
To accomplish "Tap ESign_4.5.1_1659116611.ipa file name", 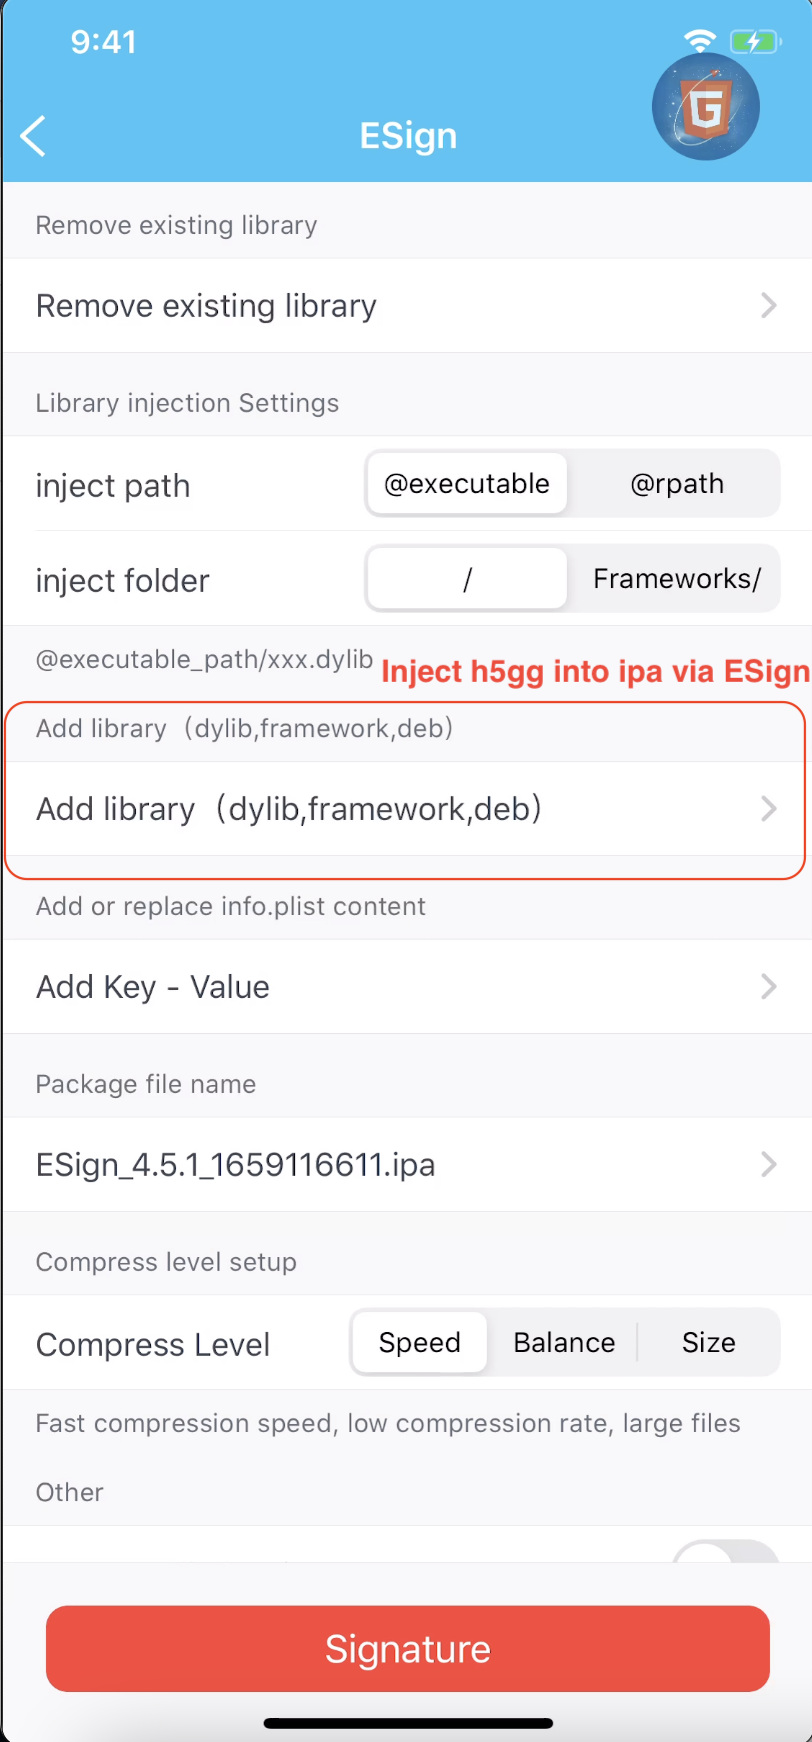I will 236,1165.
